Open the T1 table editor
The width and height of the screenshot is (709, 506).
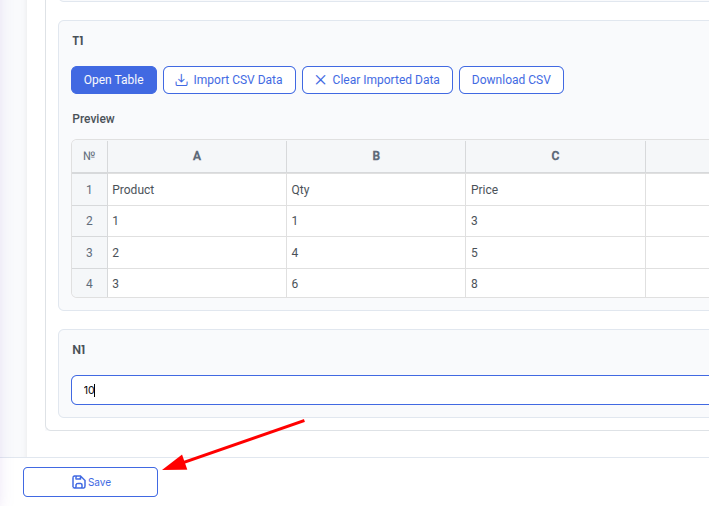click(x=114, y=80)
